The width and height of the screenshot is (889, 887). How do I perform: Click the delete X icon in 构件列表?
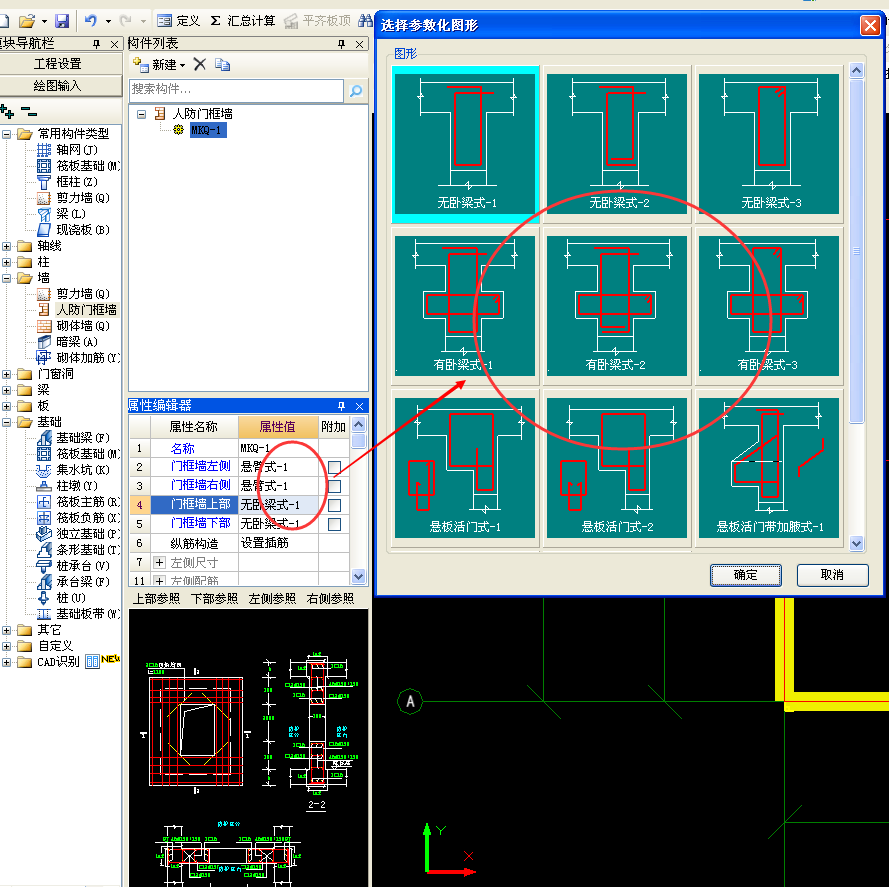pos(200,64)
